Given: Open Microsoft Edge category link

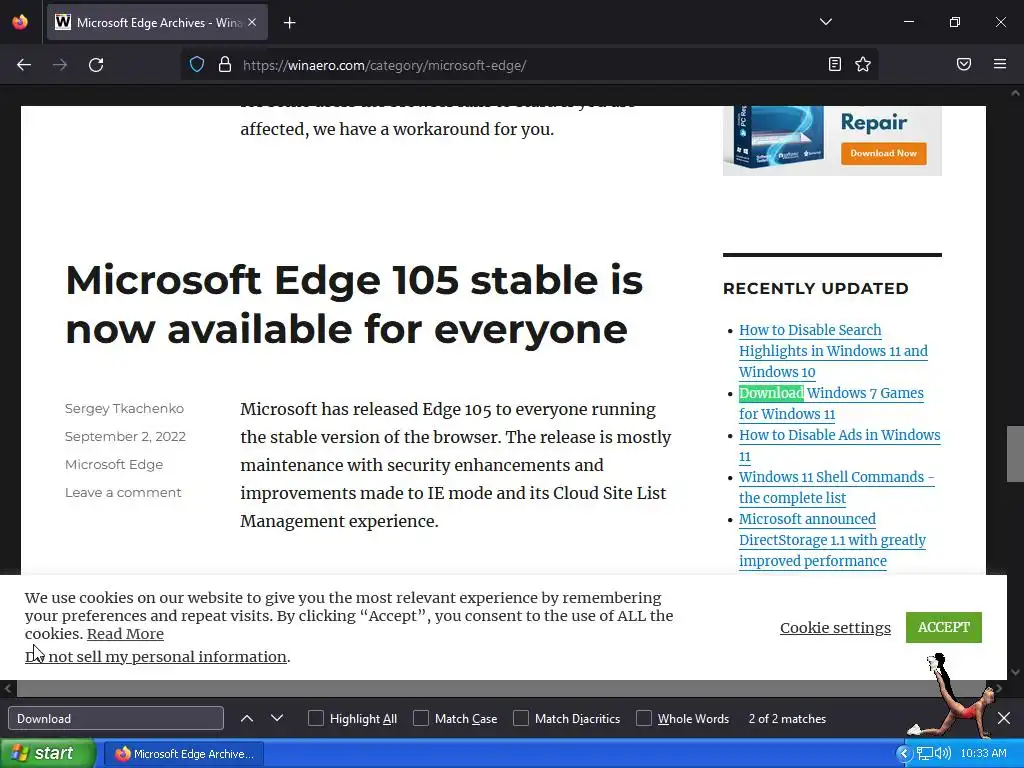Looking at the screenshot, I should coord(114,464).
